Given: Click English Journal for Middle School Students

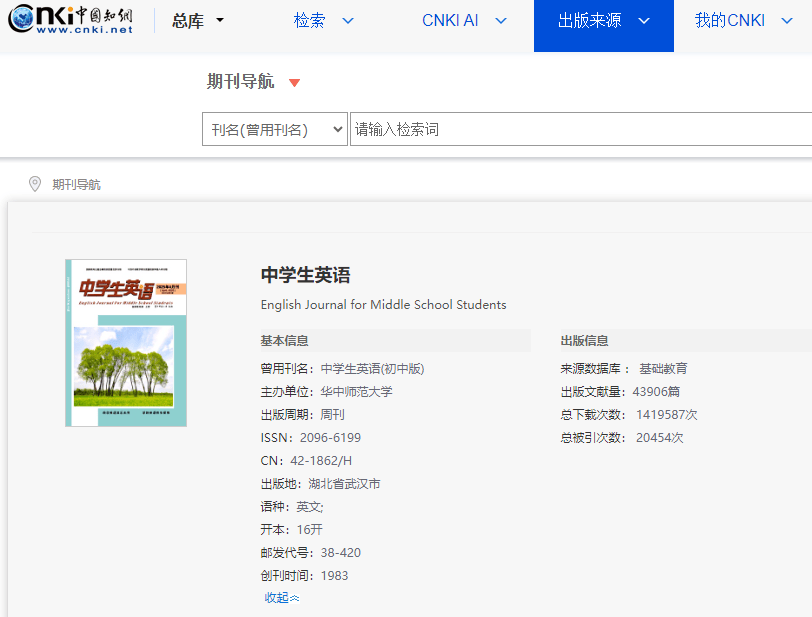Looking at the screenshot, I should point(383,305).
